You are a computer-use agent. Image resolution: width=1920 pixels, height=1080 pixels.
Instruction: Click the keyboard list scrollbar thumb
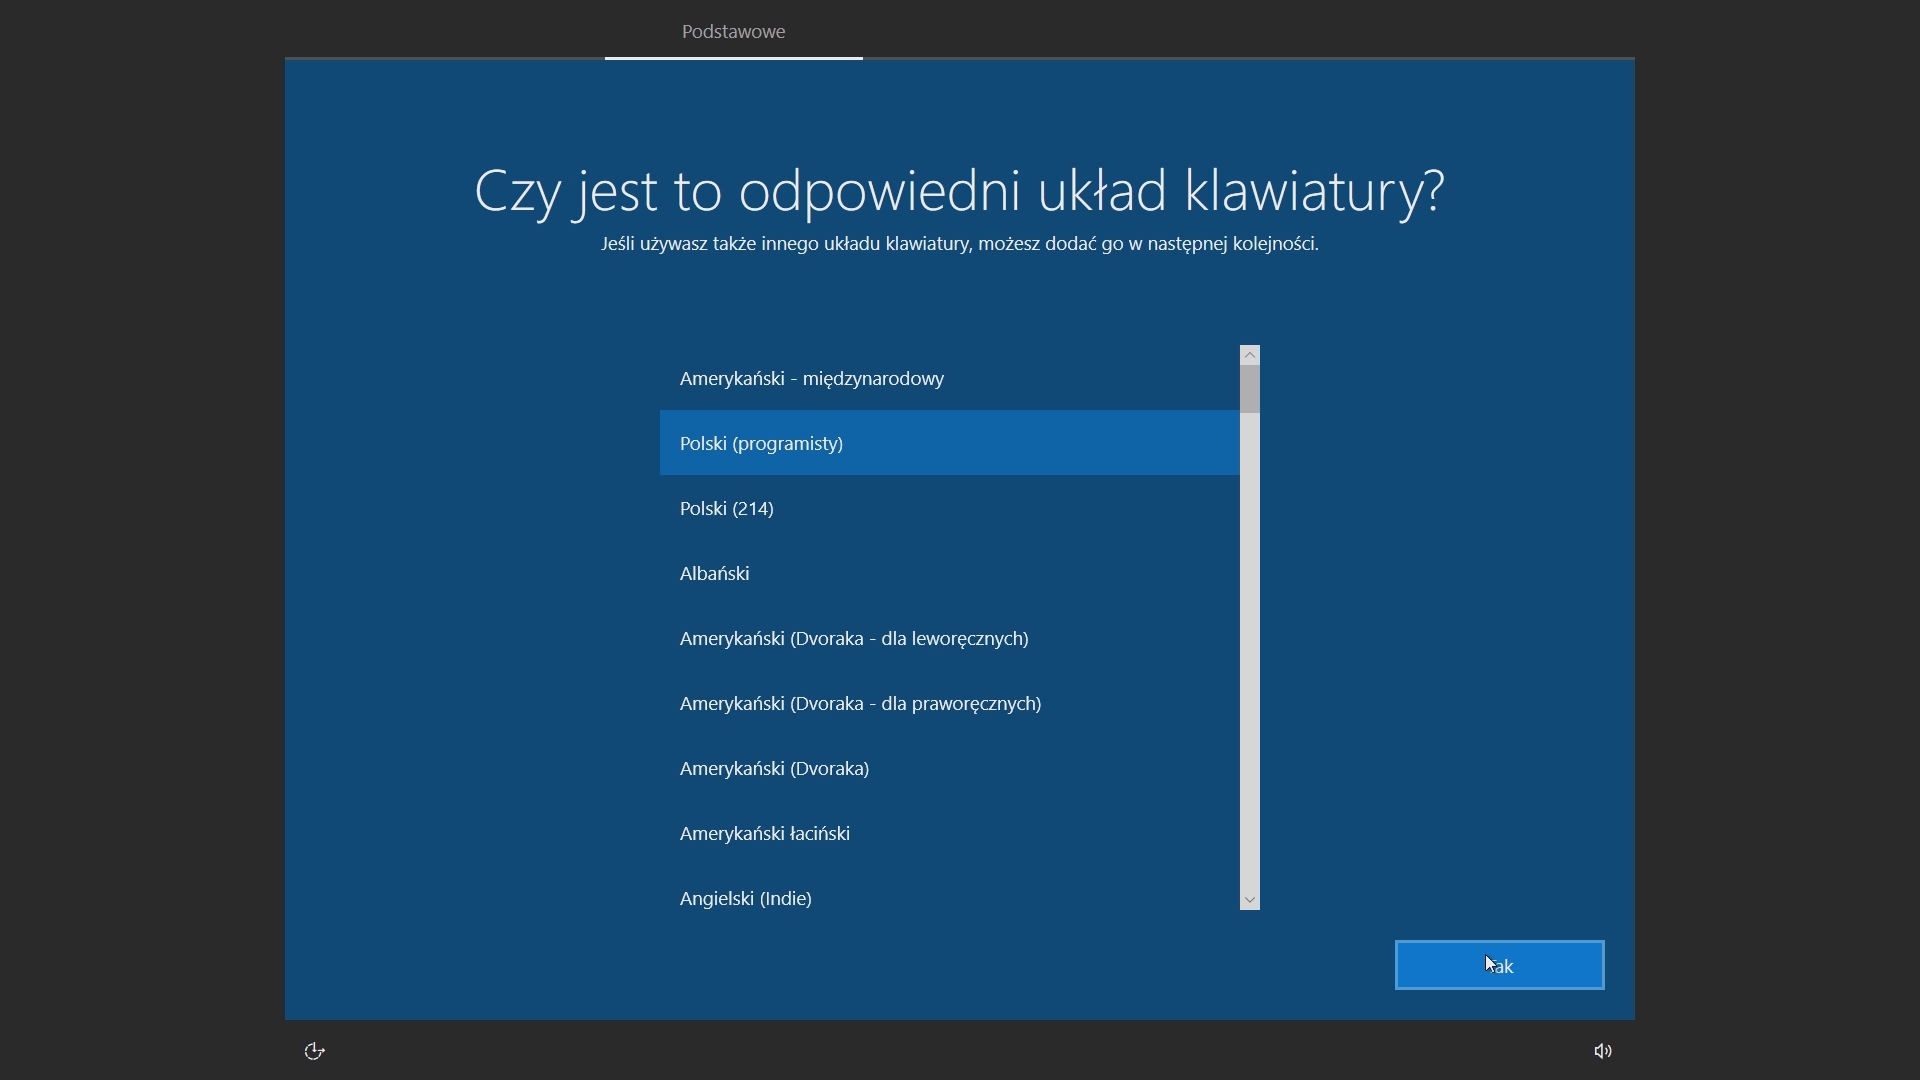(1250, 389)
